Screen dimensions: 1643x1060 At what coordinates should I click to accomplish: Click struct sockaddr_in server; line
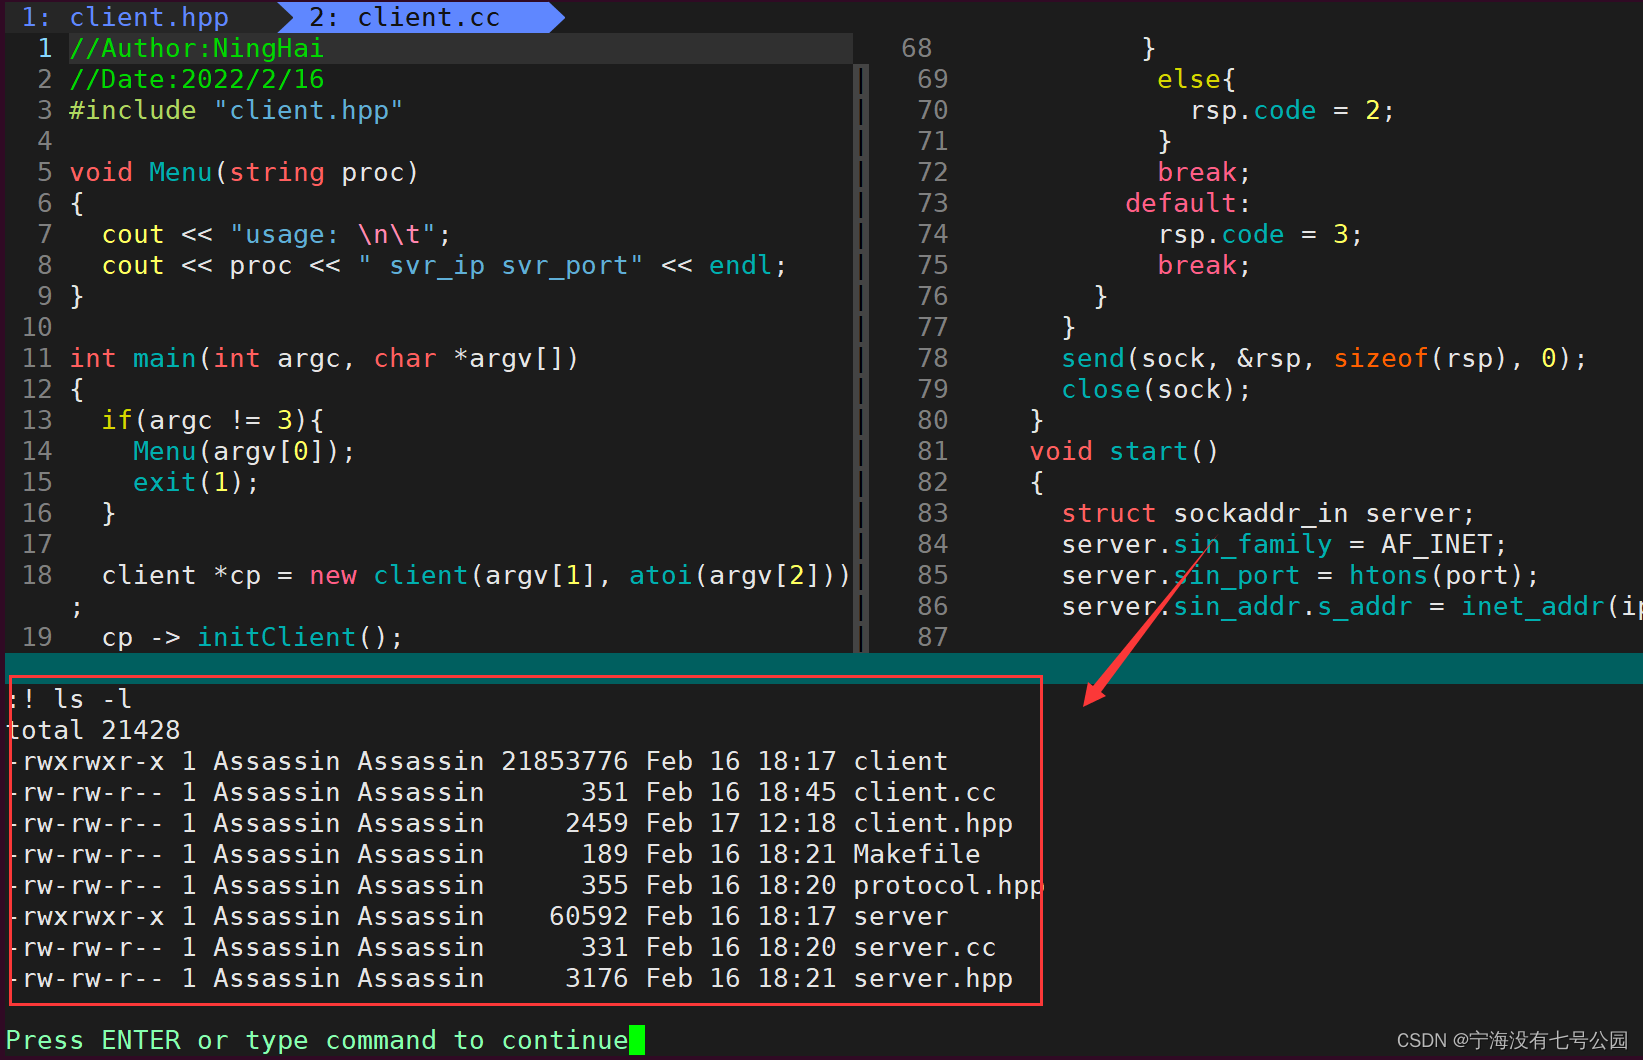pos(1268,513)
